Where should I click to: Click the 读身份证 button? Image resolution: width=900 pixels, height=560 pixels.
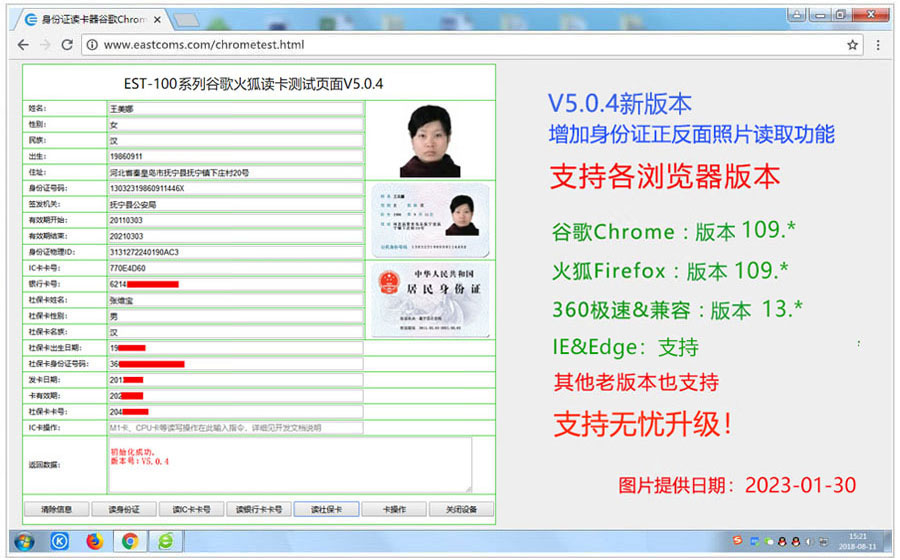point(123,509)
